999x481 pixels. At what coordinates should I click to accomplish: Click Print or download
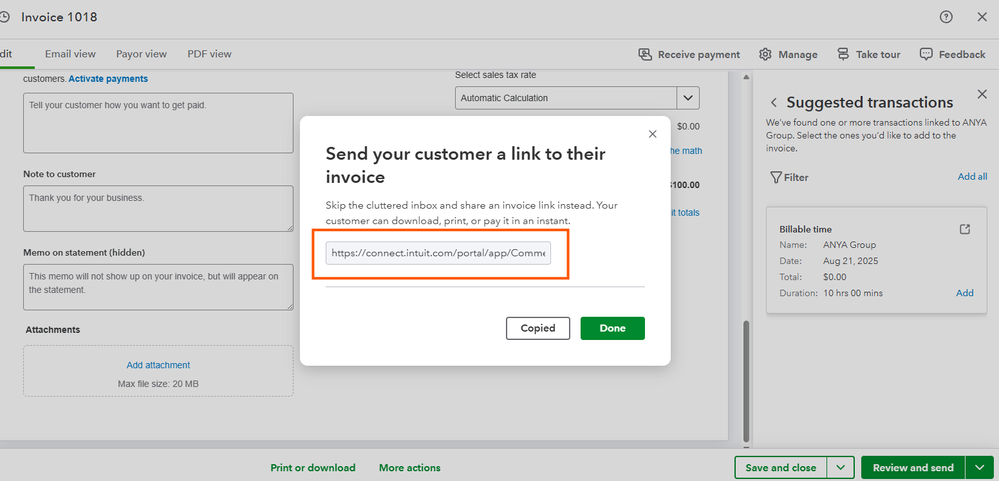313,468
